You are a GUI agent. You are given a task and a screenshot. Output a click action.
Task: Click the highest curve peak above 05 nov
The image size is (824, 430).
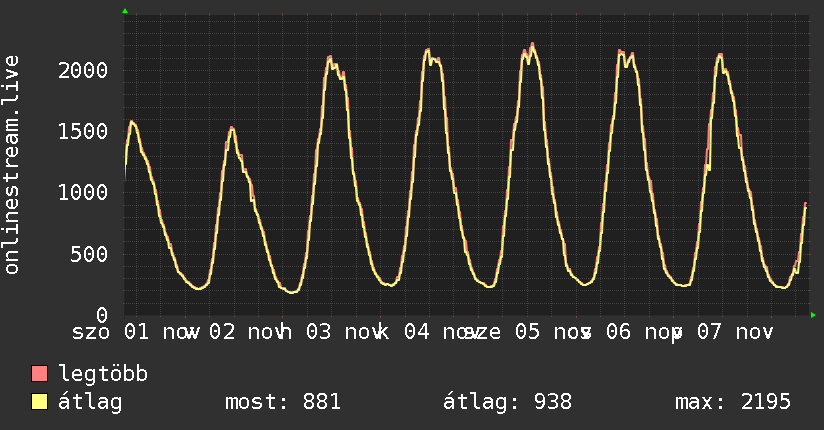pyautogui.click(x=532, y=44)
